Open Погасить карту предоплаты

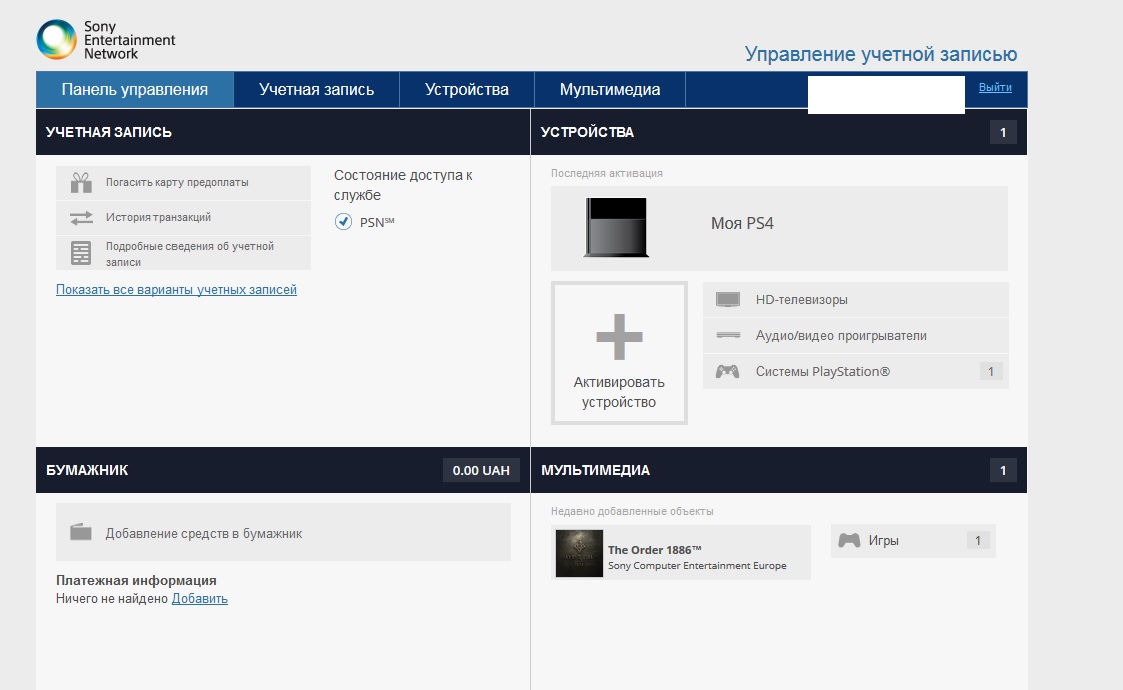183,183
